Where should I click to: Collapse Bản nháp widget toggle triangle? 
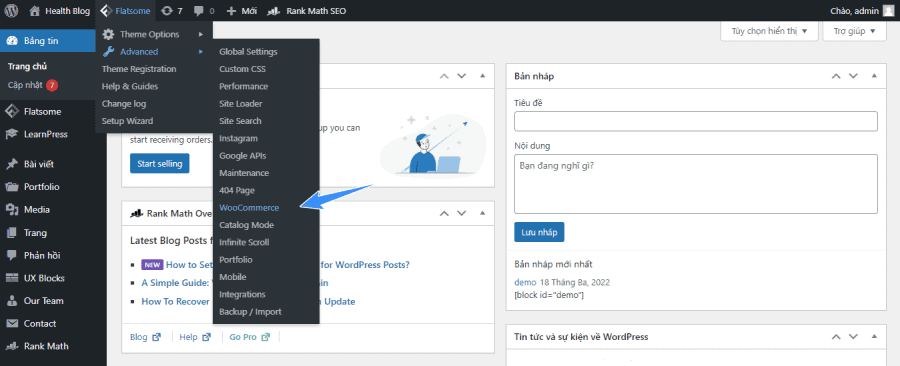coord(875,76)
